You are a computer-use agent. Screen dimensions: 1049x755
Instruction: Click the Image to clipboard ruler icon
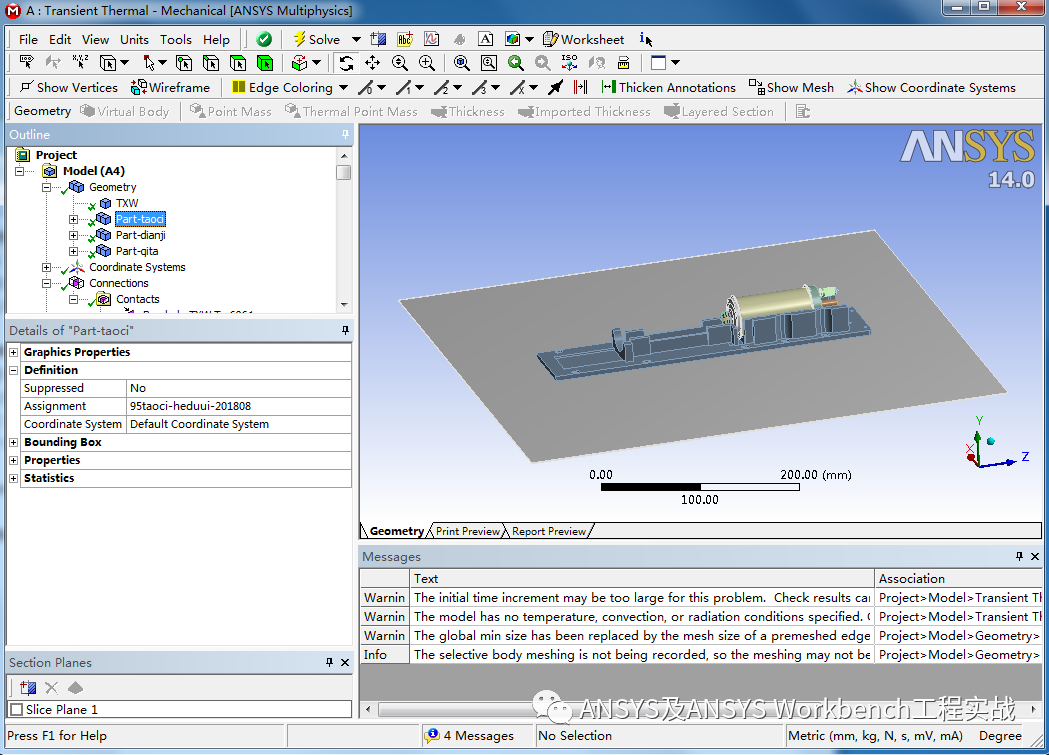pyautogui.click(x=624, y=63)
